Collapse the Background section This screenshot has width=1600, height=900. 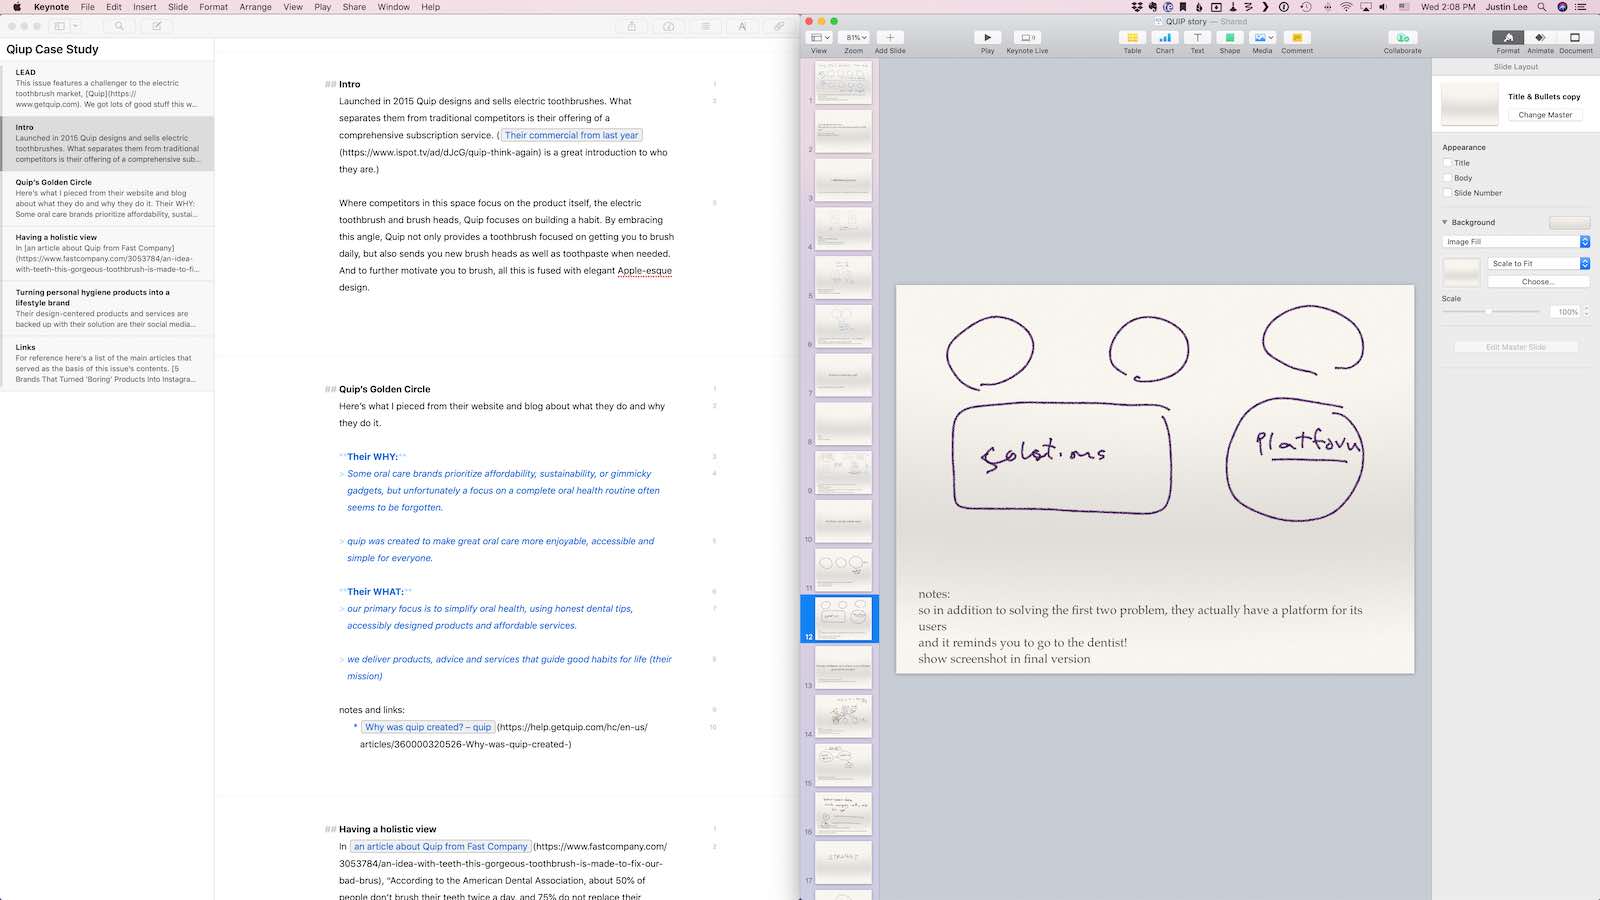1445,222
